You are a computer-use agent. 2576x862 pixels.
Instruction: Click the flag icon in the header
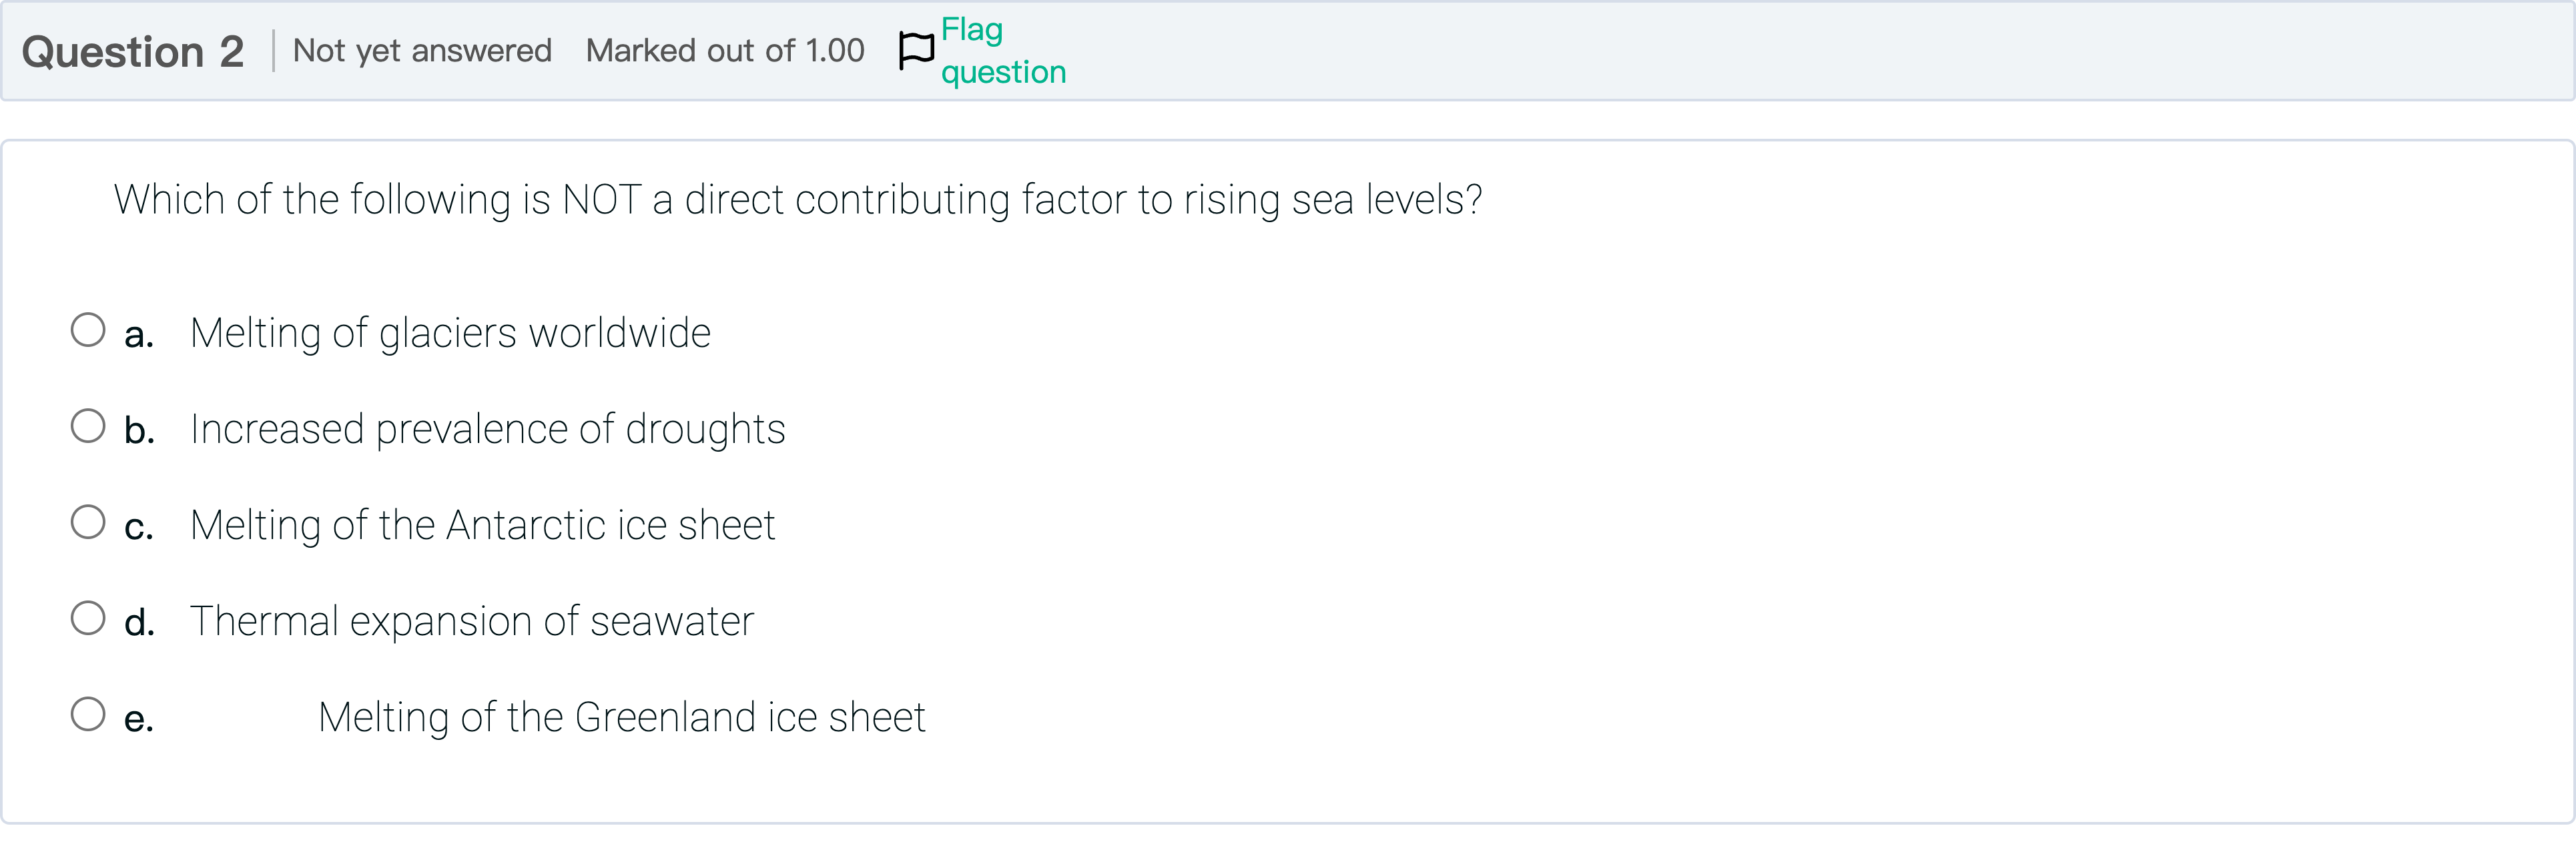[915, 50]
